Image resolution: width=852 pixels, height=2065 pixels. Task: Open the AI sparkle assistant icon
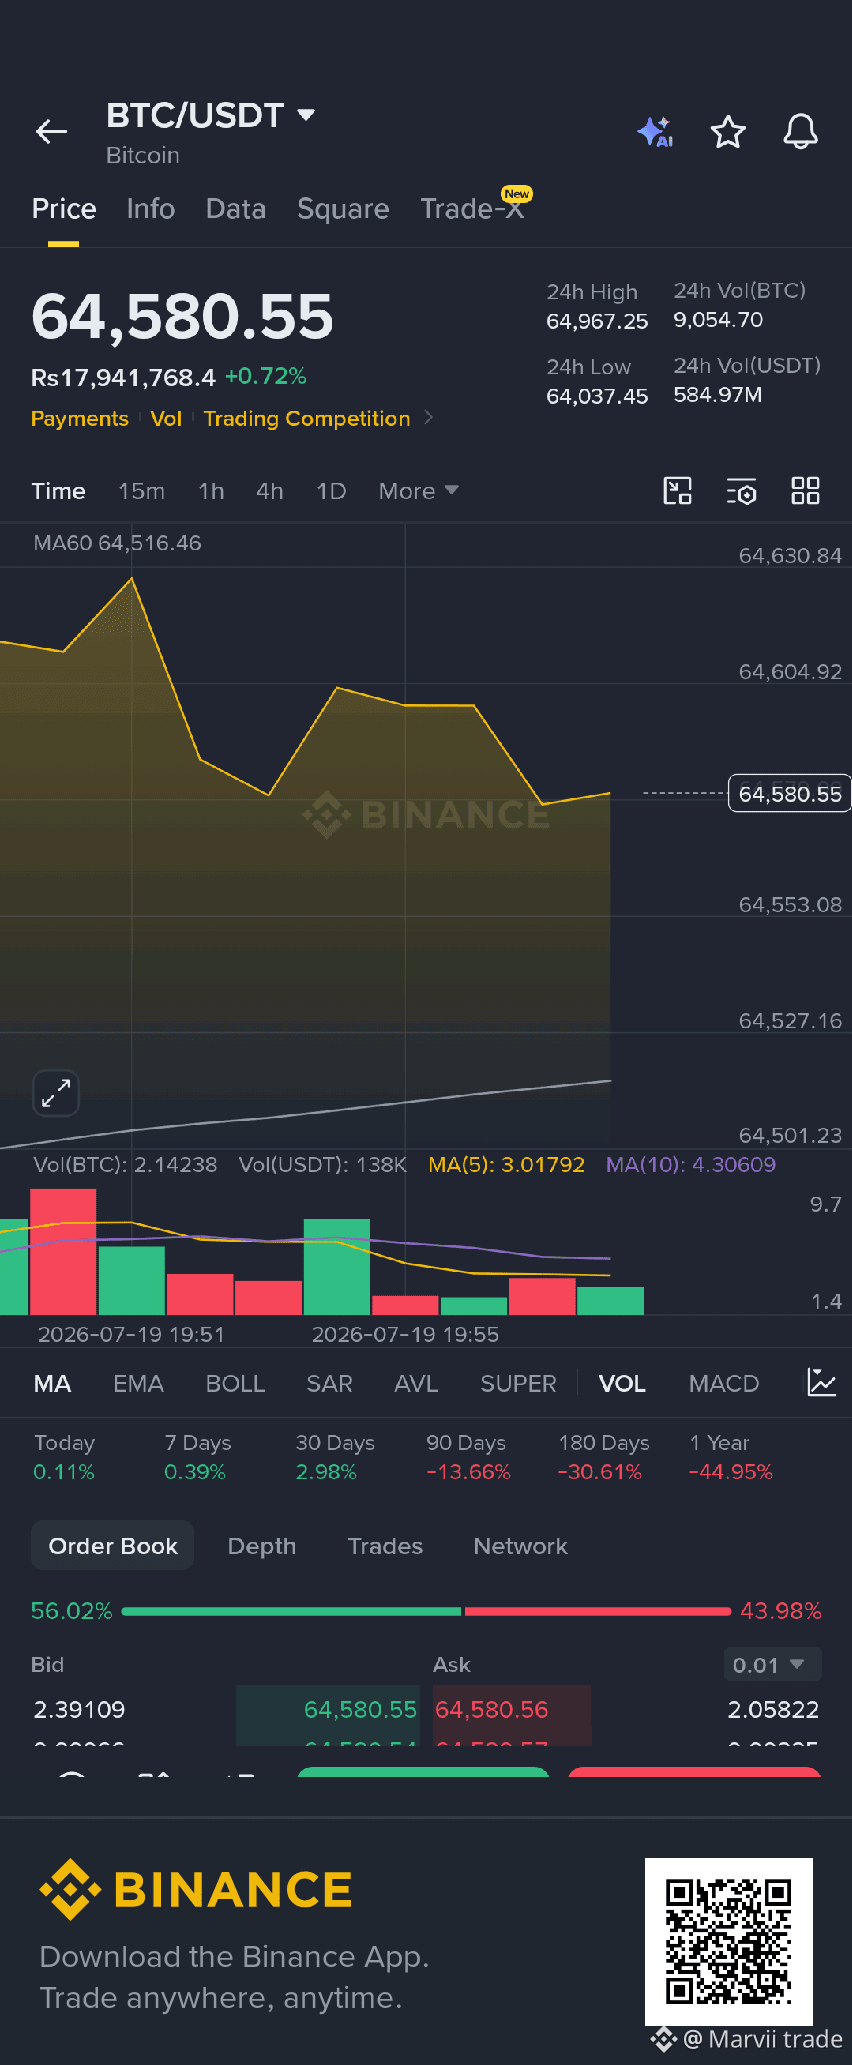coord(656,131)
